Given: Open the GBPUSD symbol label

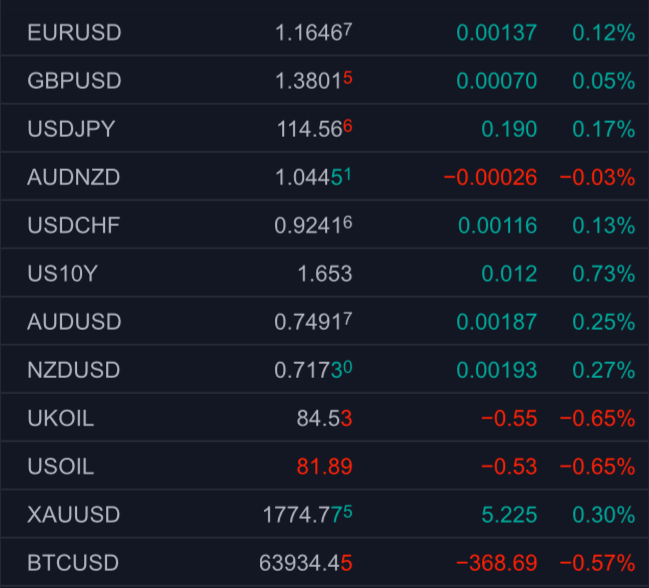Looking at the screenshot, I should 74,81.
